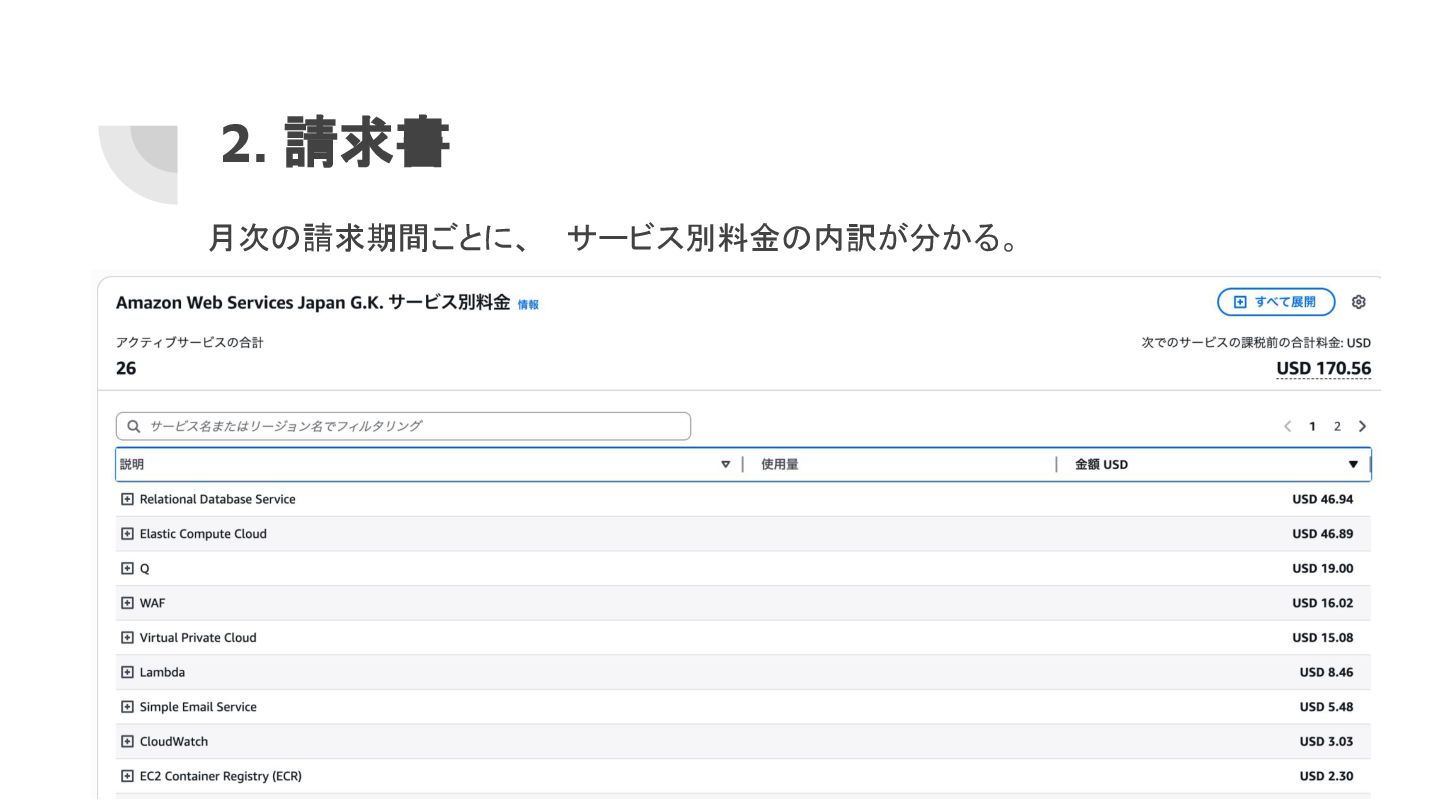Expand the Relational Database Service row

127,499
